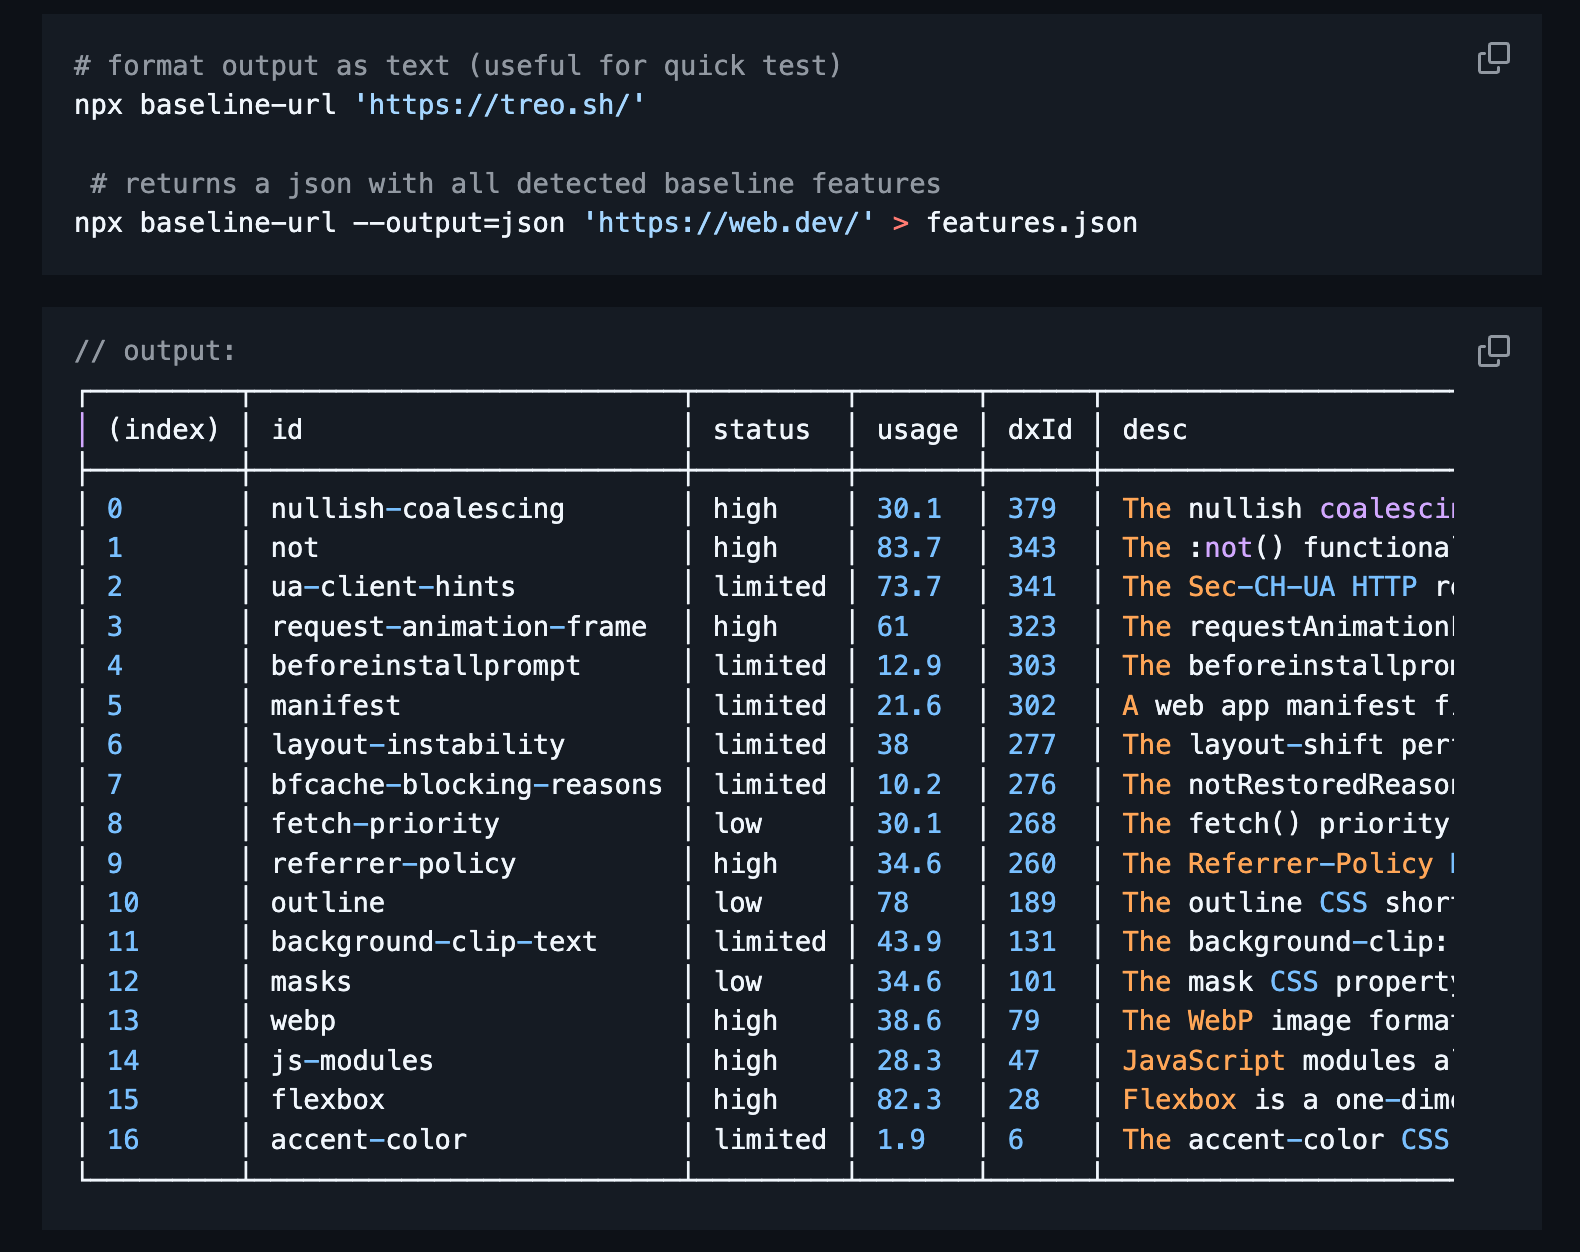Click the 'dxId' column header
Screen dimensions: 1580x1252
1039,430
